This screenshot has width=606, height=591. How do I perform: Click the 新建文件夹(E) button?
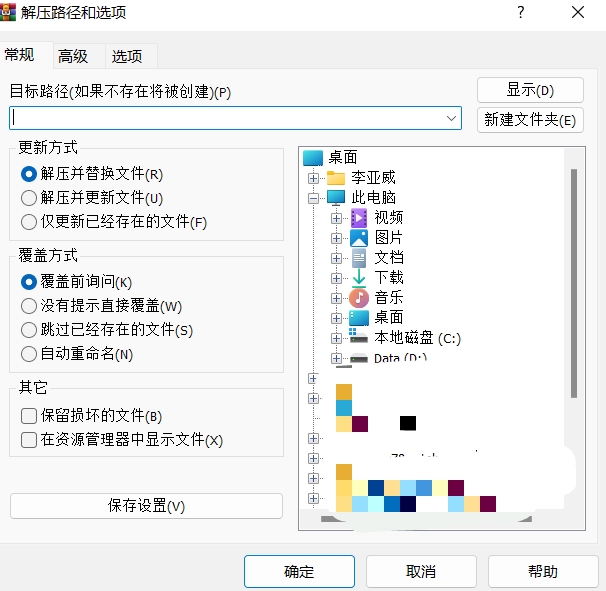[x=530, y=120]
